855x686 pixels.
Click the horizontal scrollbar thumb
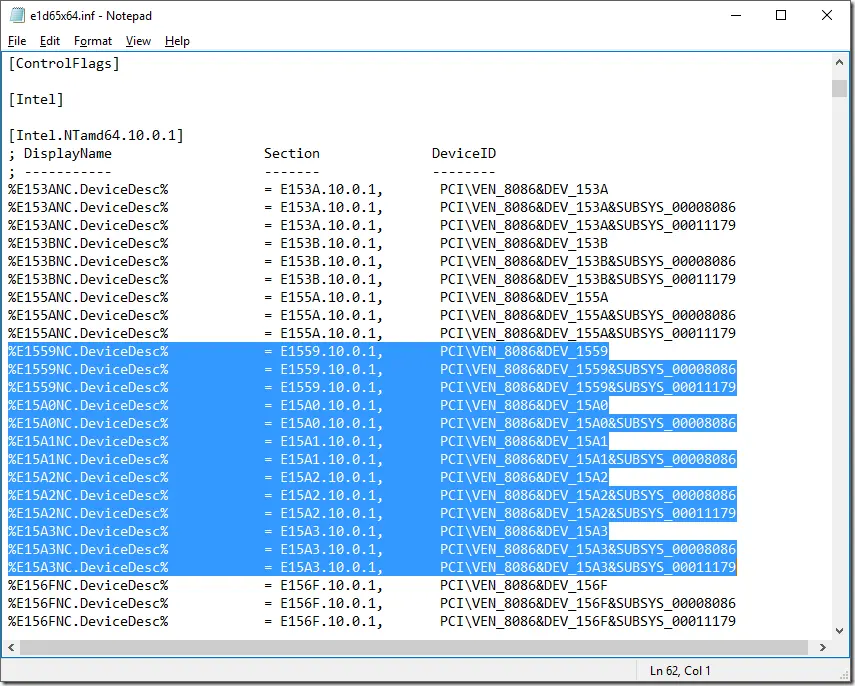coord(414,647)
